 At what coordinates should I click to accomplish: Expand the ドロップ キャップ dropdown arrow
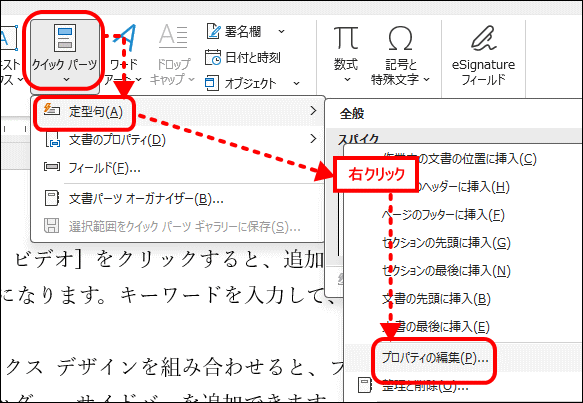[191, 79]
